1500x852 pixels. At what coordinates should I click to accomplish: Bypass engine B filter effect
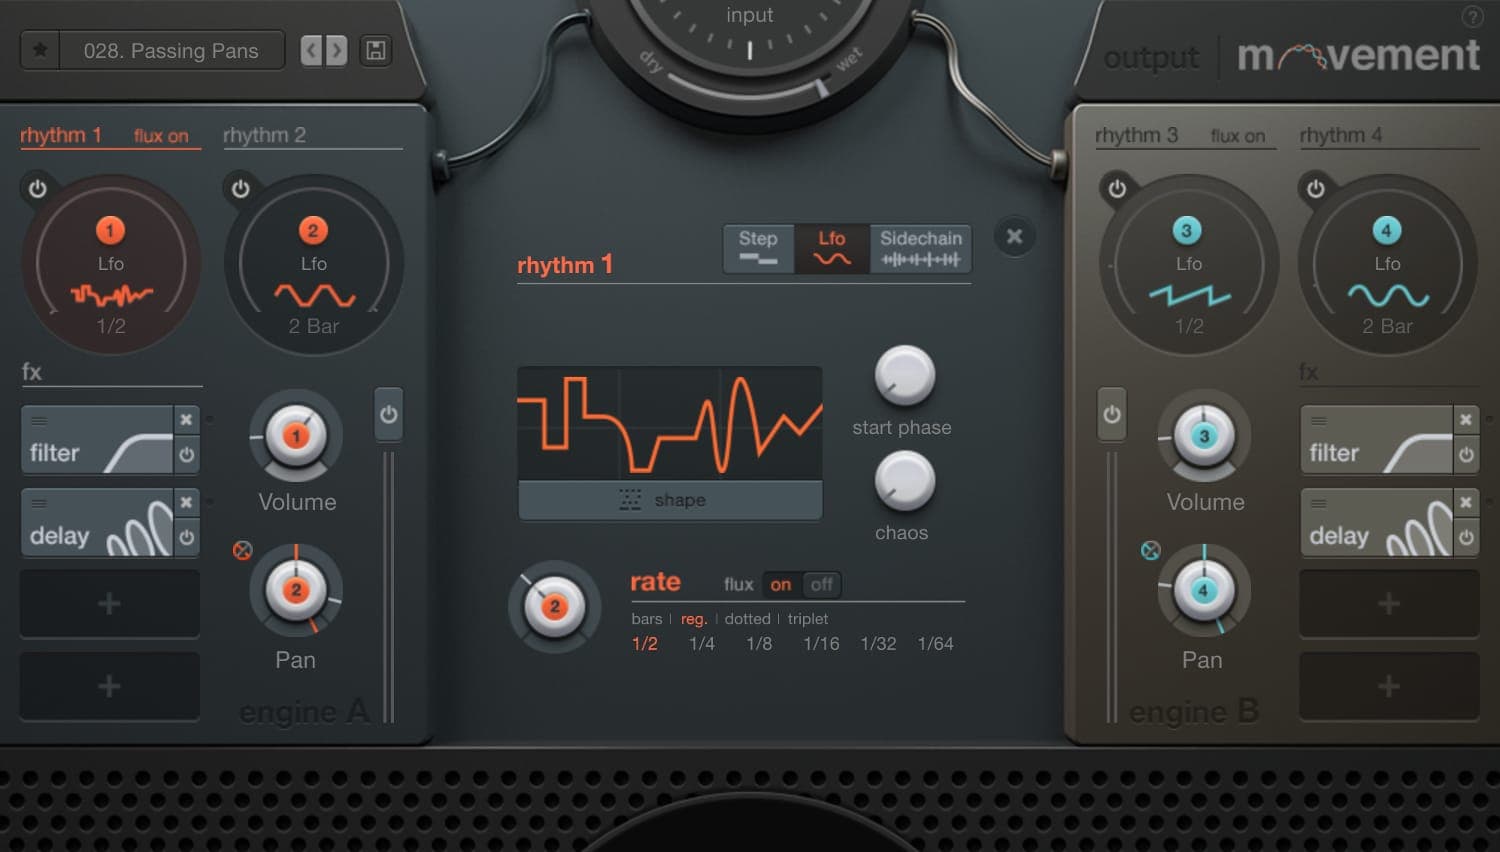point(1465,454)
